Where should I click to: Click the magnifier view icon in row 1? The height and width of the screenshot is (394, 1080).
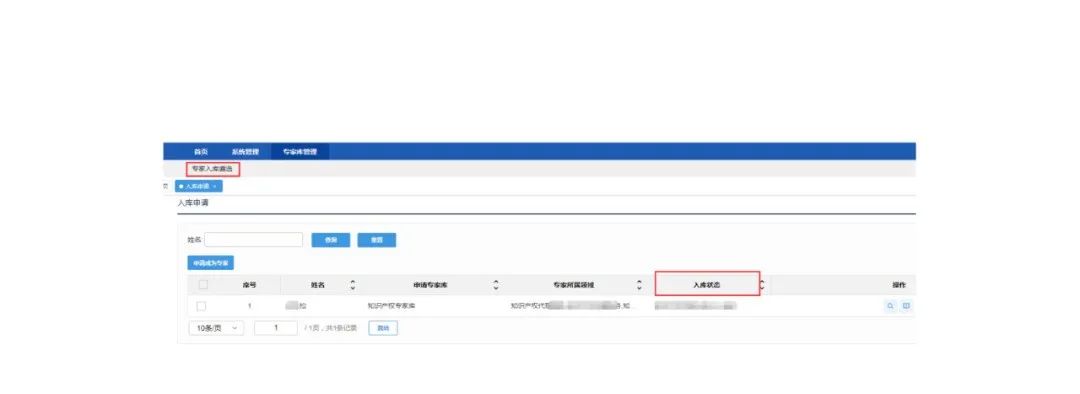pyautogui.click(x=891, y=306)
